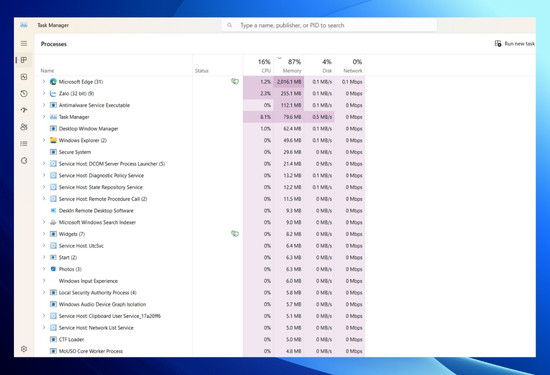The width and height of the screenshot is (550, 375).
Task: Expand Windows Explorer (2) group
Action: tap(44, 140)
